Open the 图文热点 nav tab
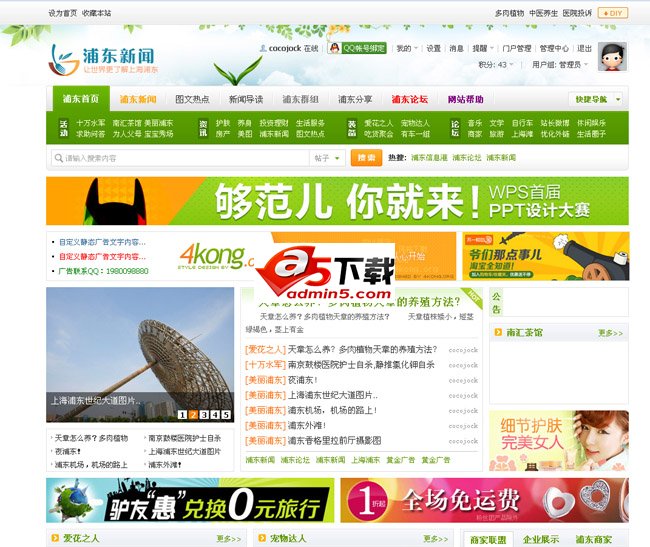 click(x=192, y=99)
